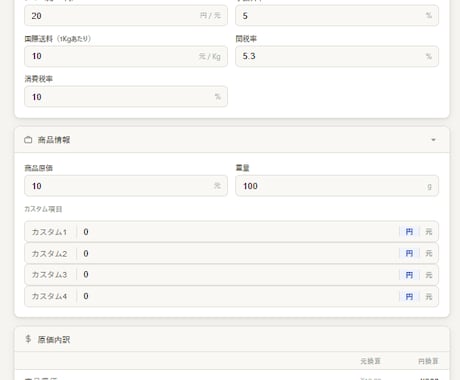Click the 消費税率 label
Screen dimensions: 460x380
pos(39,79)
